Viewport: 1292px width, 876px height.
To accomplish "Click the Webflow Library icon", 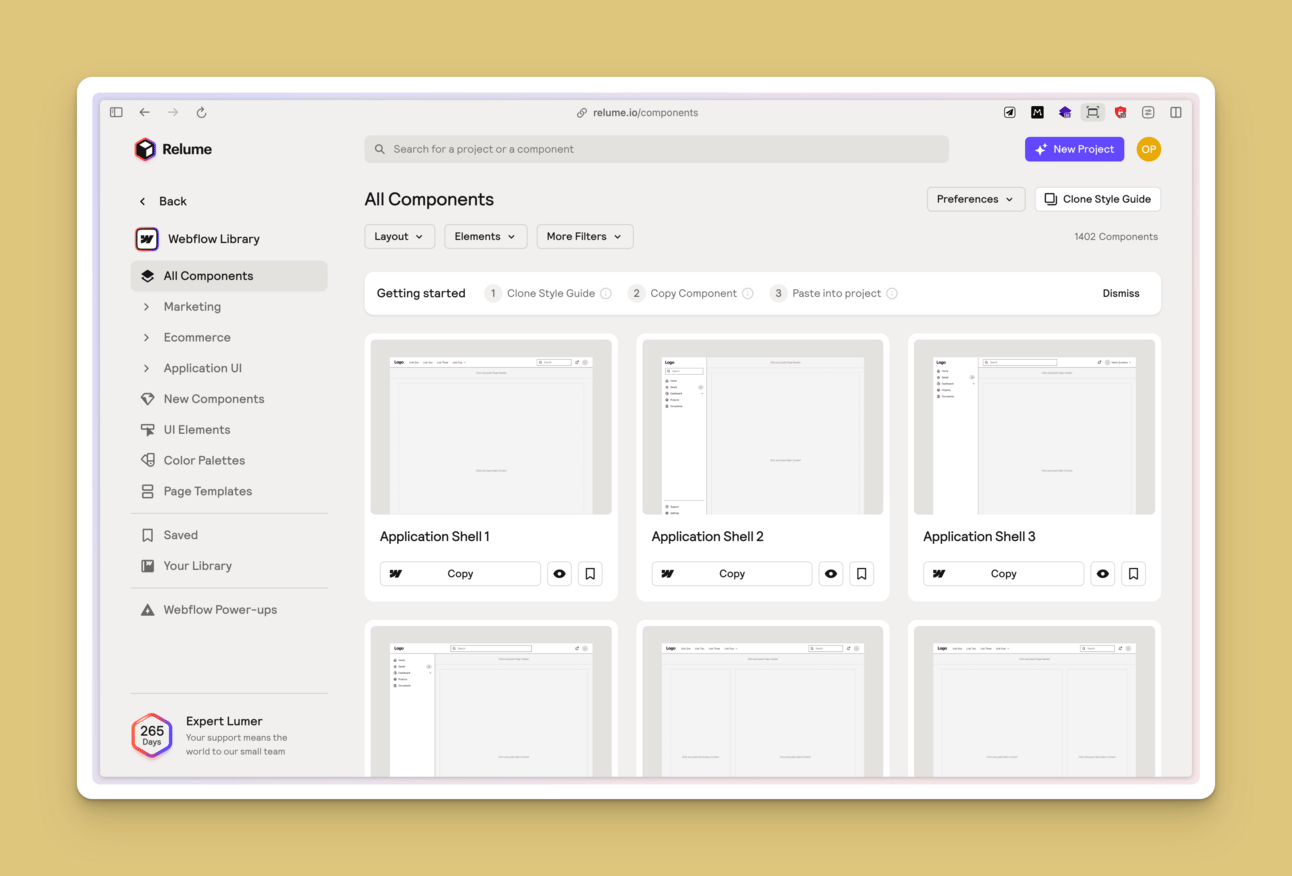I will (147, 239).
